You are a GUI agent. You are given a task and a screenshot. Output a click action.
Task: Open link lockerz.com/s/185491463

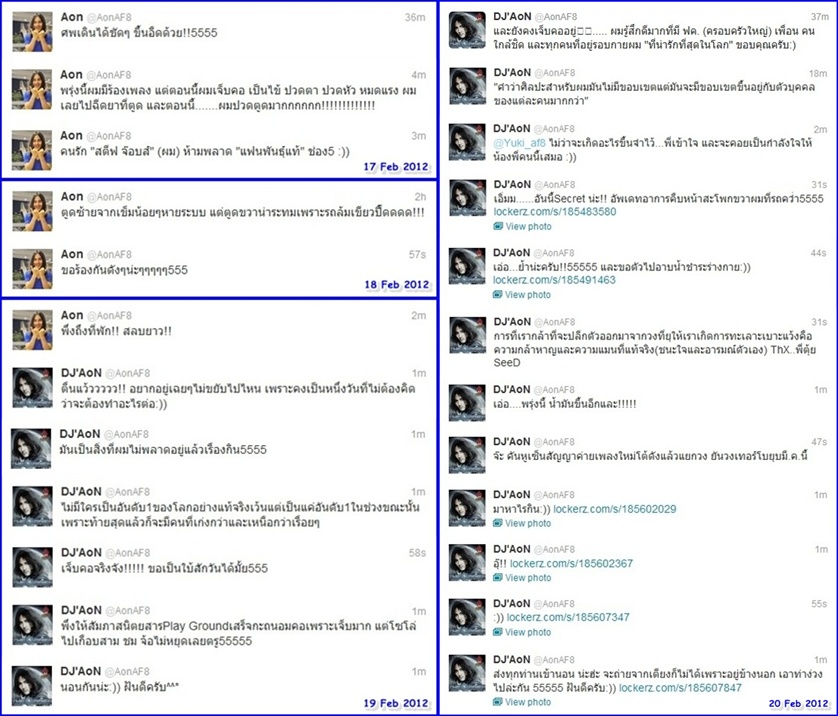[x=554, y=280]
